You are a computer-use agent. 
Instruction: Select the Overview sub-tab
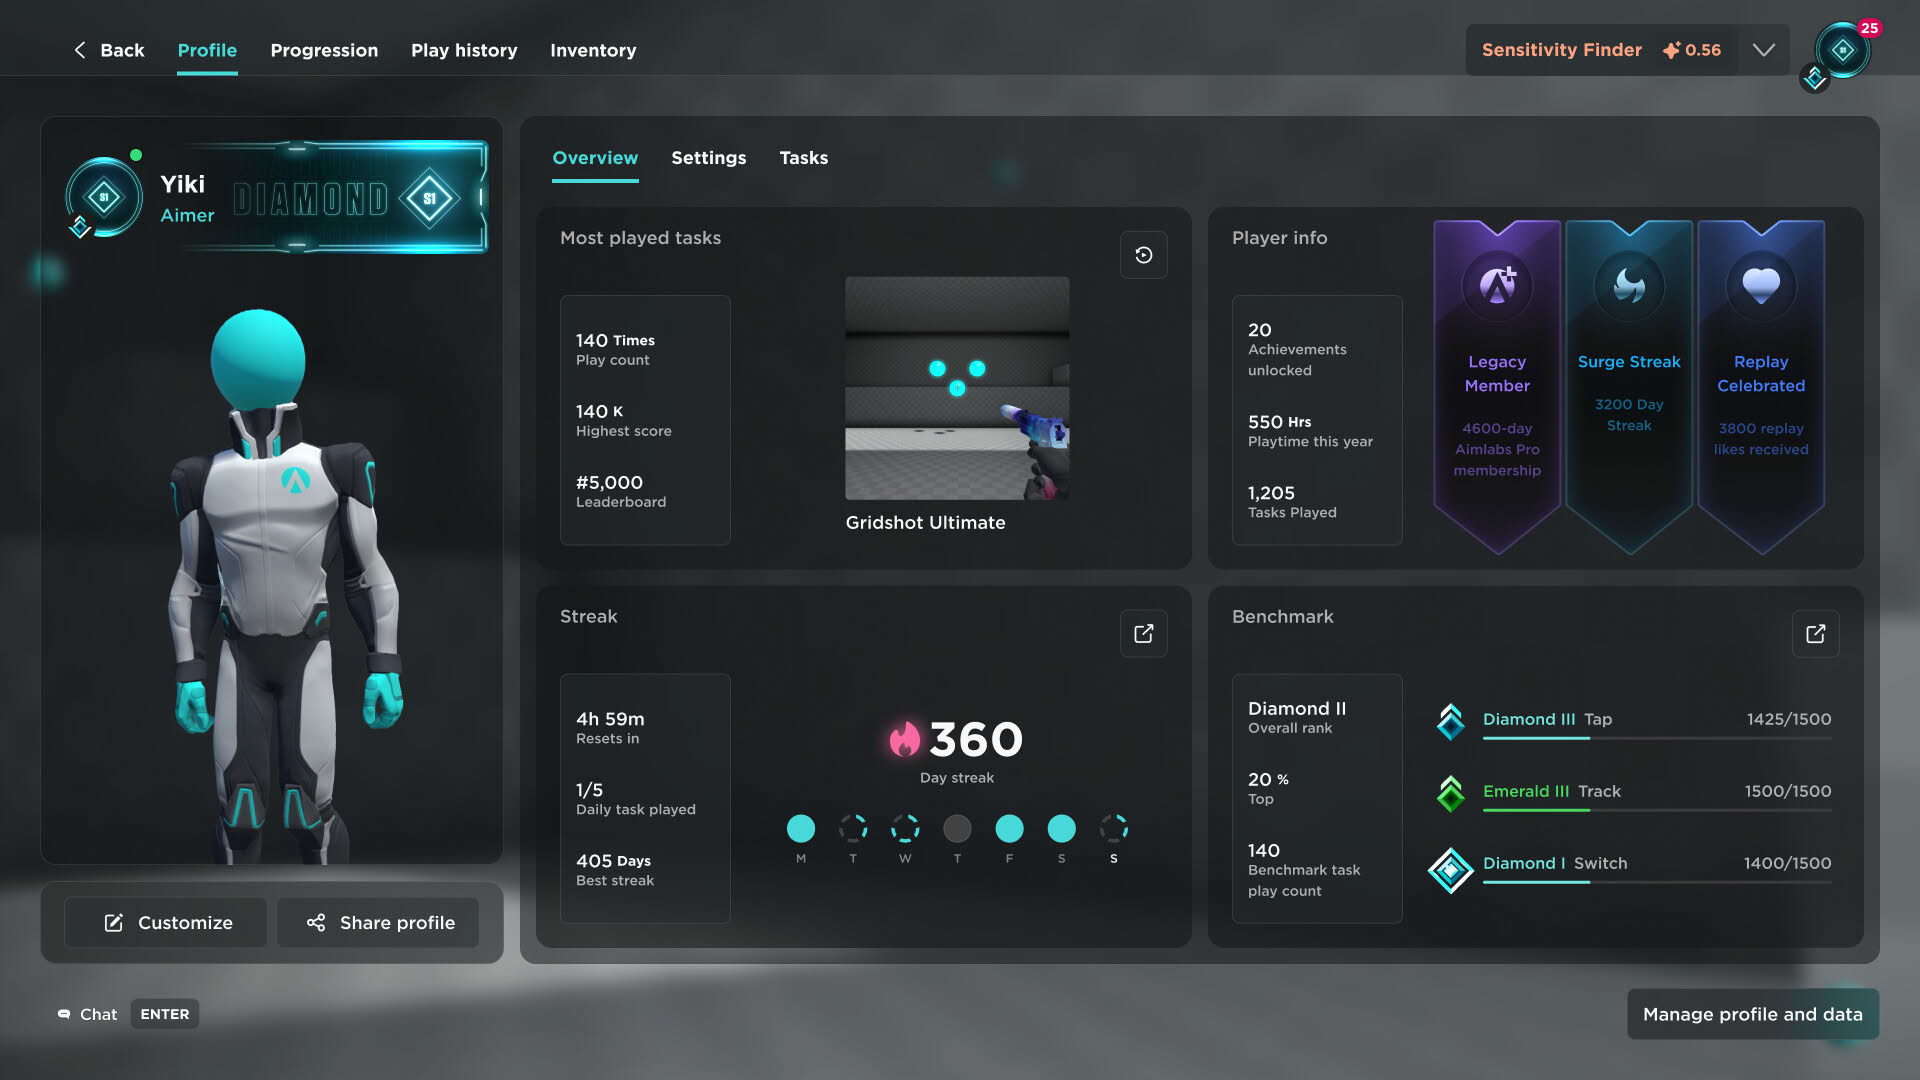click(x=595, y=158)
